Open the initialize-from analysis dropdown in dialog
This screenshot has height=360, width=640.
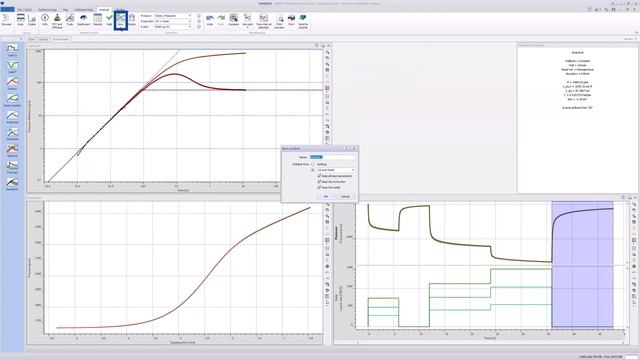[336, 170]
